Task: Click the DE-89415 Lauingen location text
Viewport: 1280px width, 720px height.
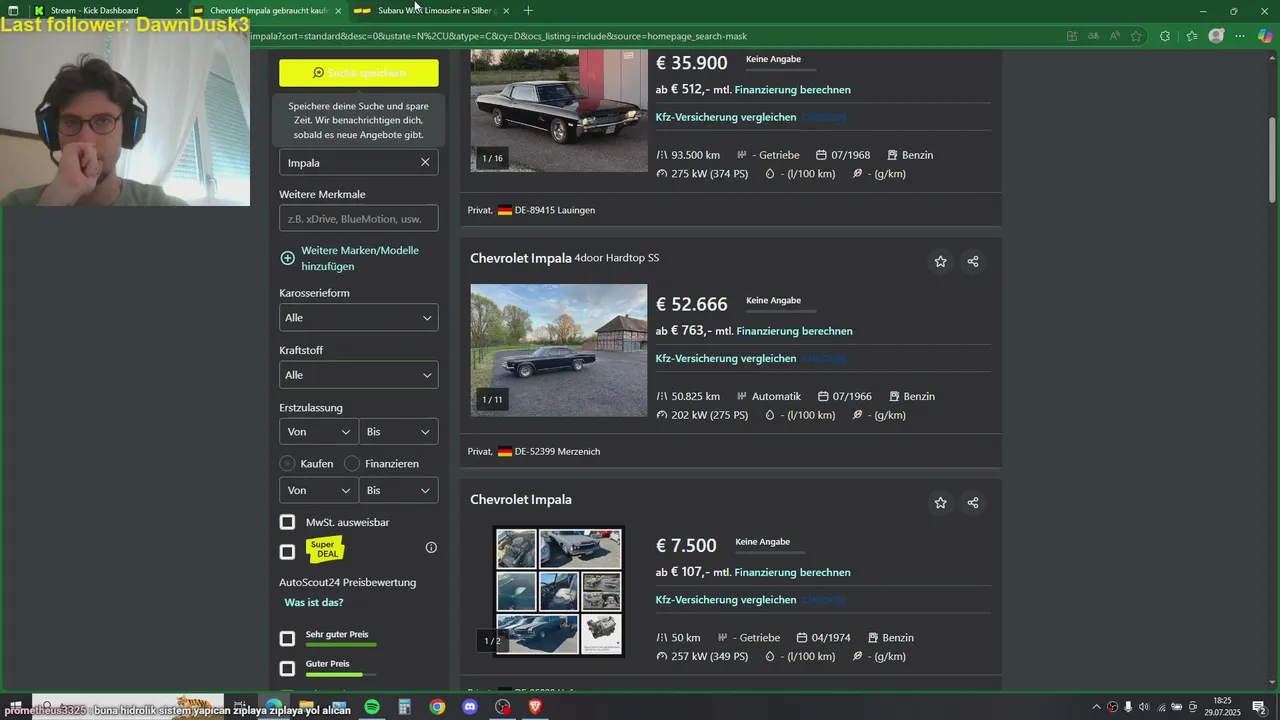Action: pyautogui.click(x=555, y=211)
